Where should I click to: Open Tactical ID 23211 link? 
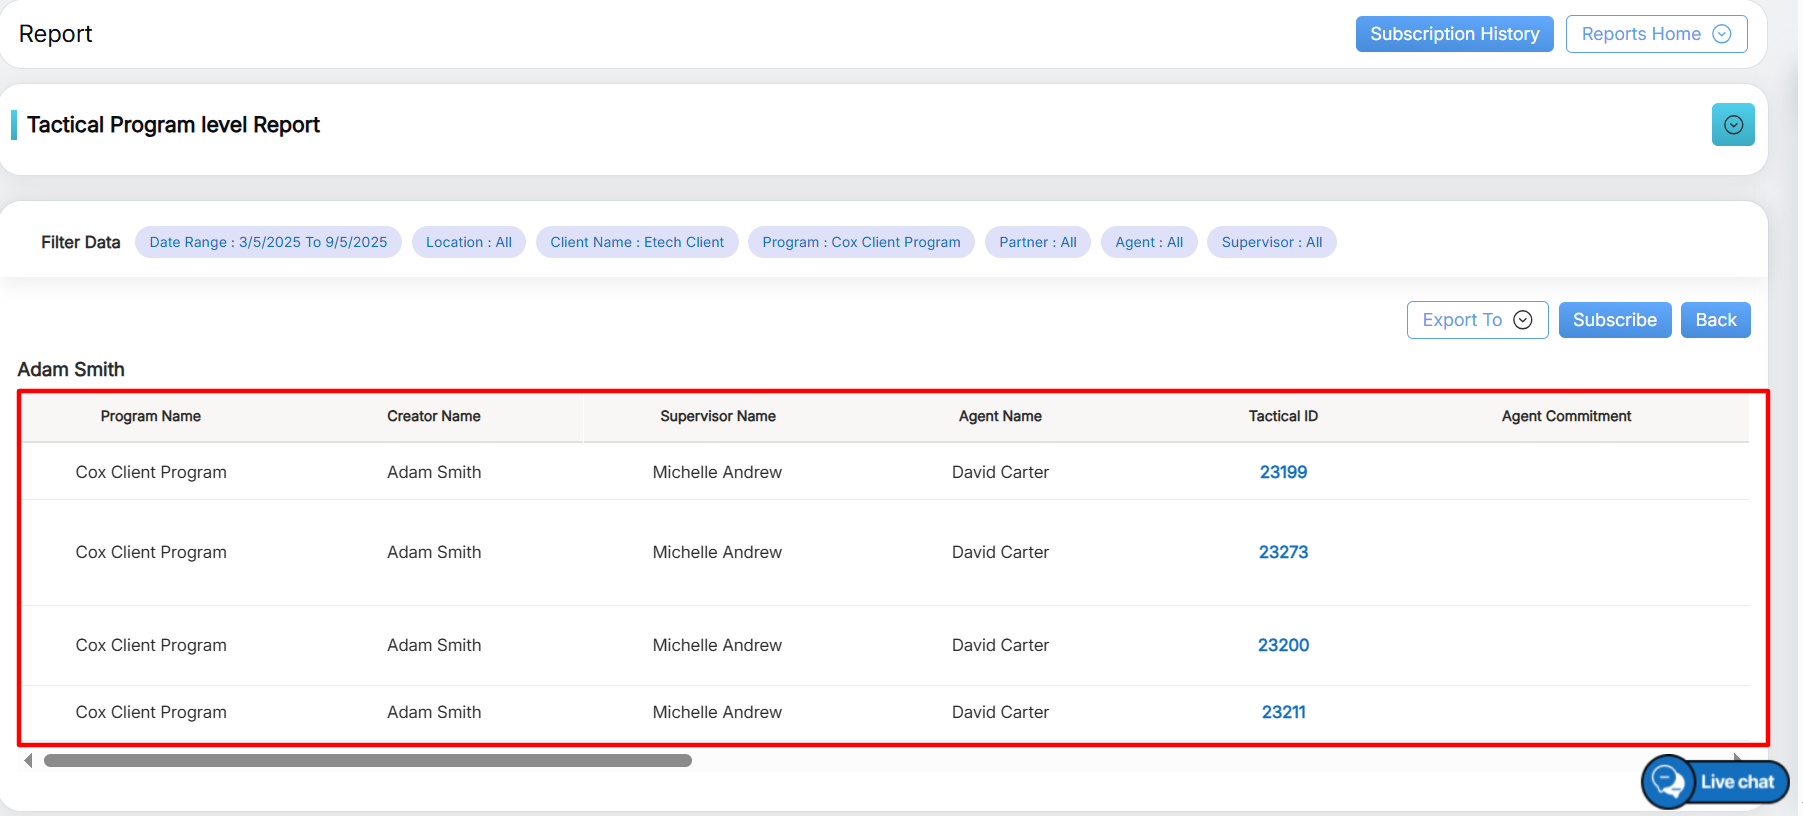pyautogui.click(x=1283, y=712)
